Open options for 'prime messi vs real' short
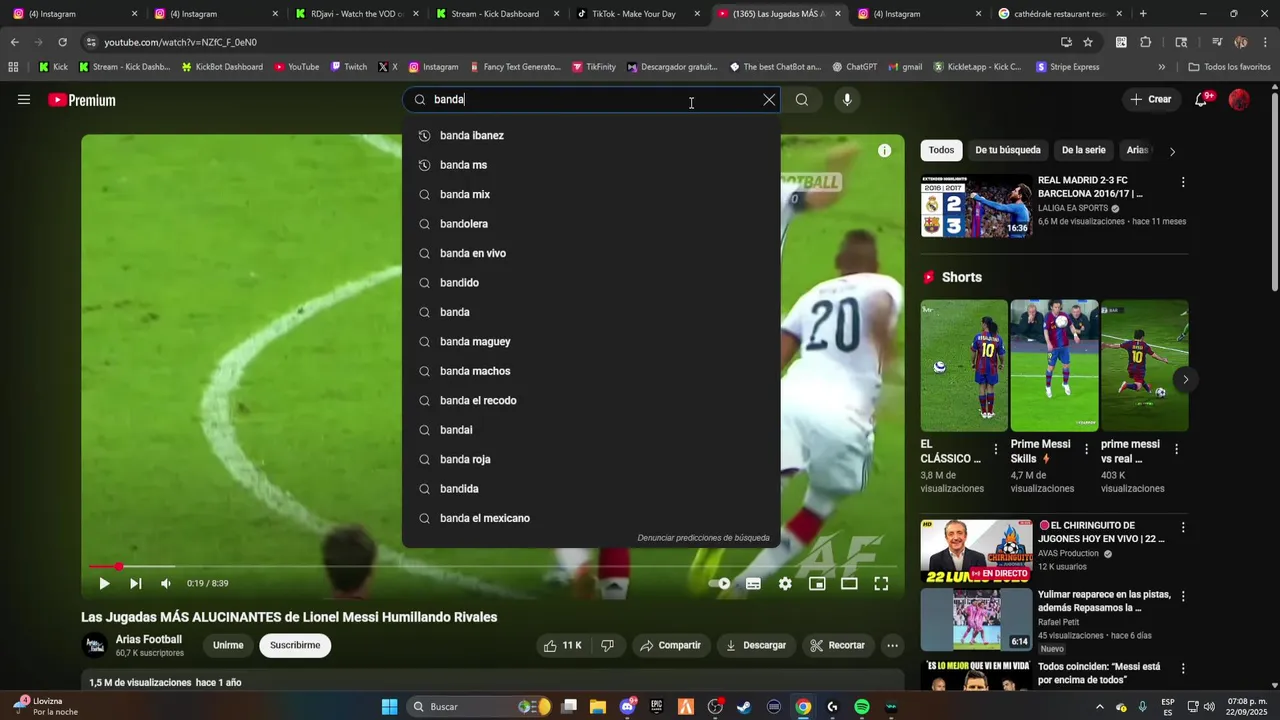The height and width of the screenshot is (720, 1280). click(x=1177, y=449)
